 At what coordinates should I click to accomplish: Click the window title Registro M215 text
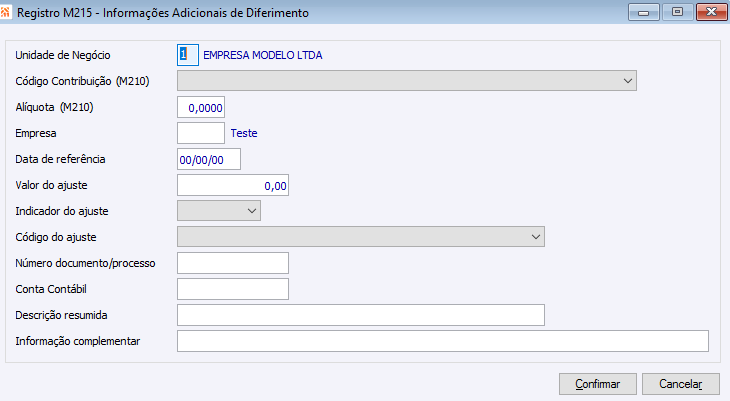(162, 13)
